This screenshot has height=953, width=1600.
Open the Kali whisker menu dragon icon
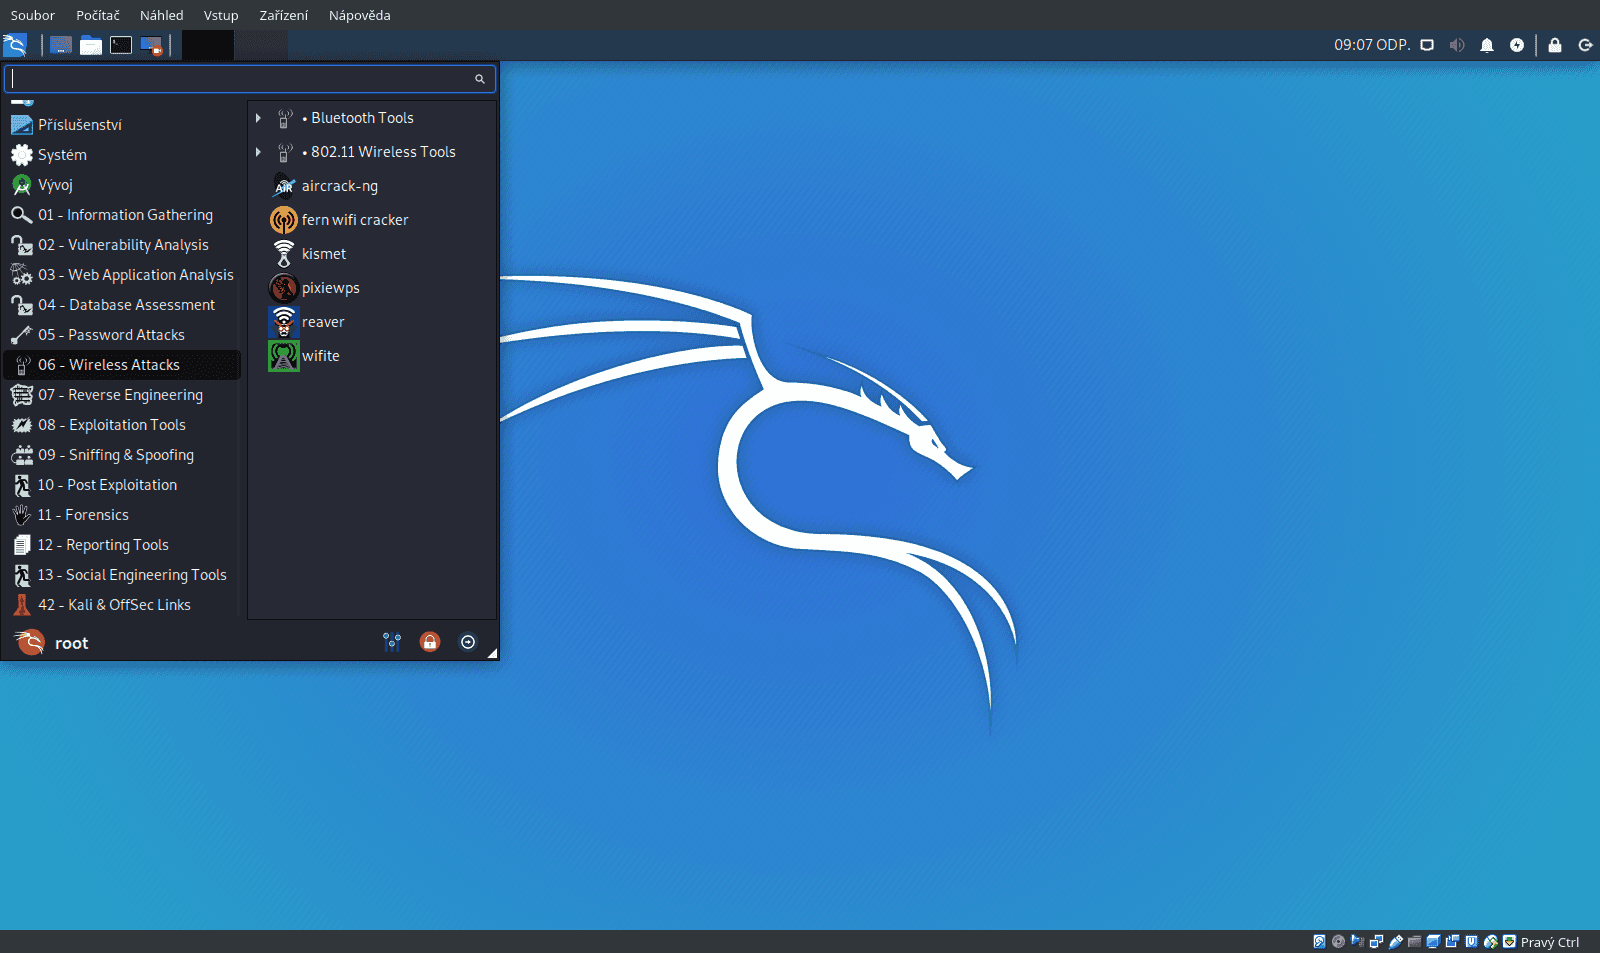[15, 44]
